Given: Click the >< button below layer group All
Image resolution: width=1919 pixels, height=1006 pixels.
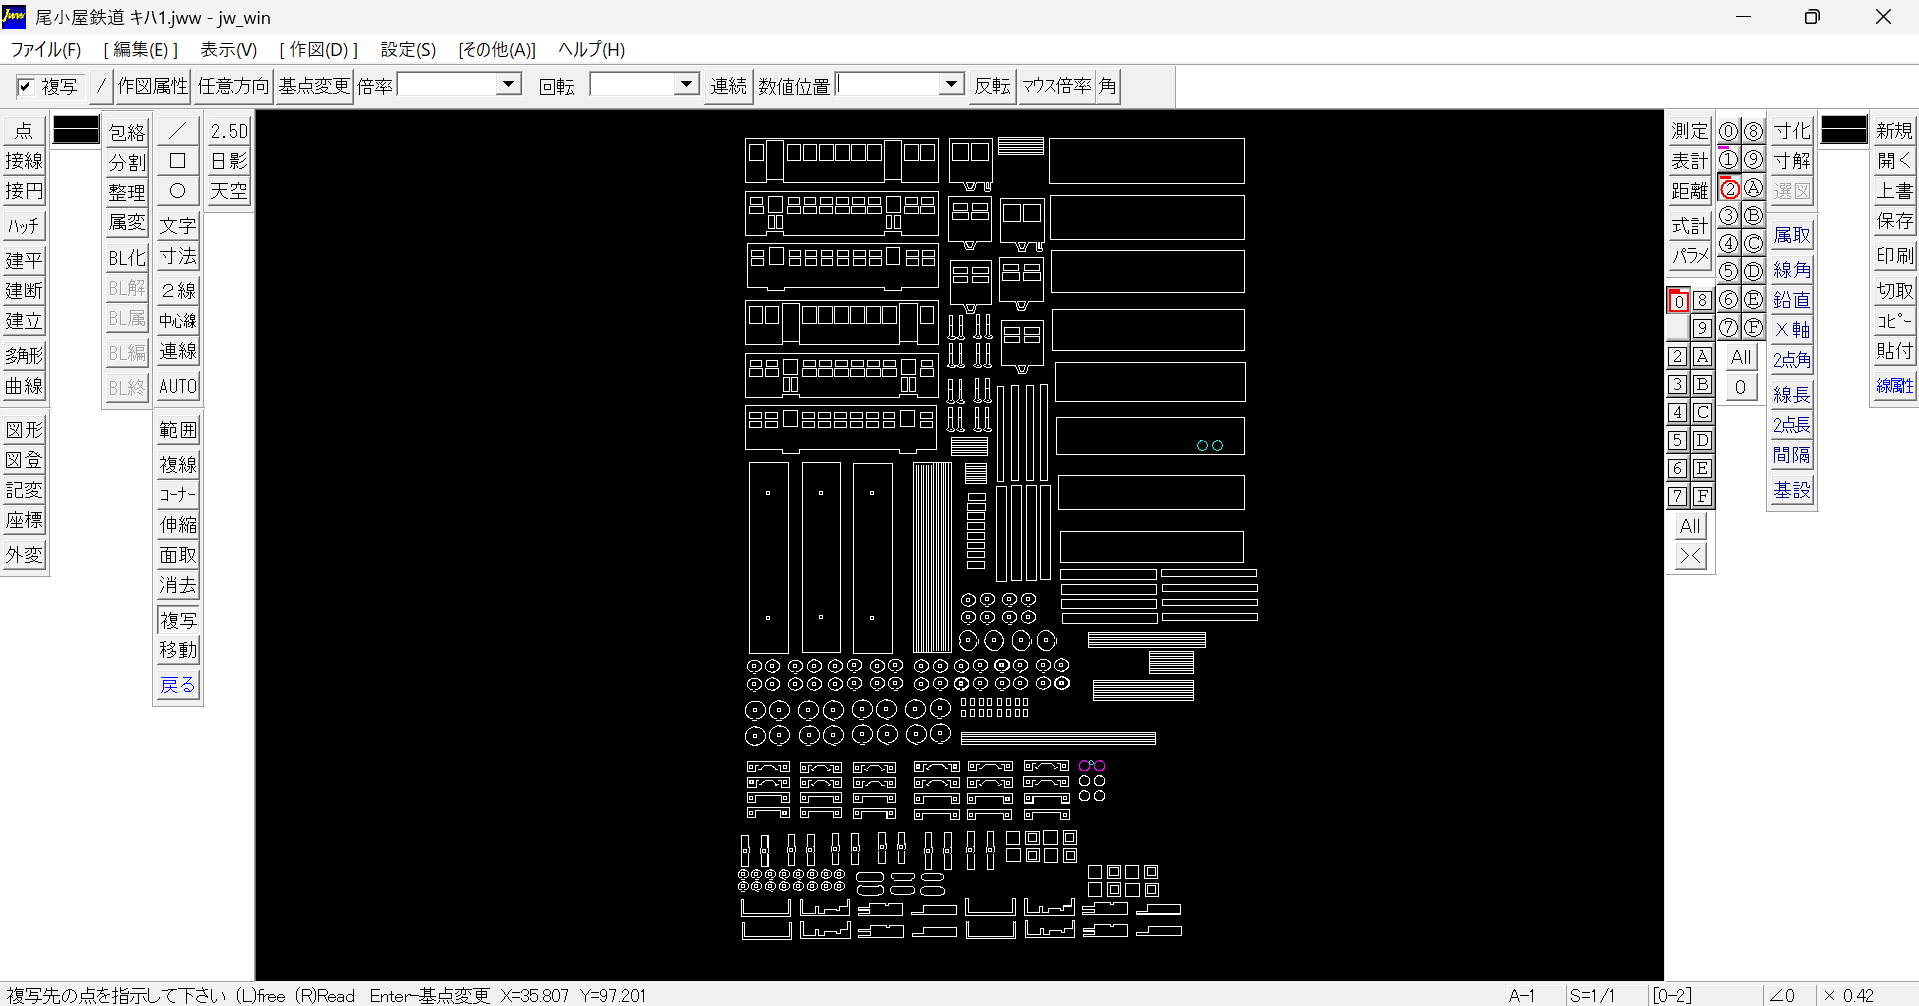Looking at the screenshot, I should click(1690, 555).
